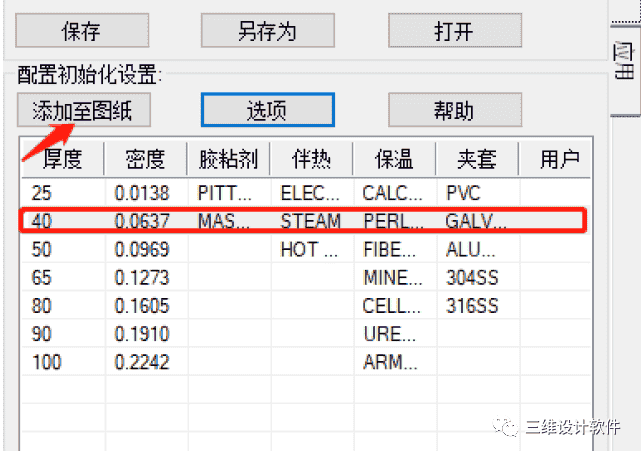
Task: Select density value 0.0637
Action: pos(142,221)
